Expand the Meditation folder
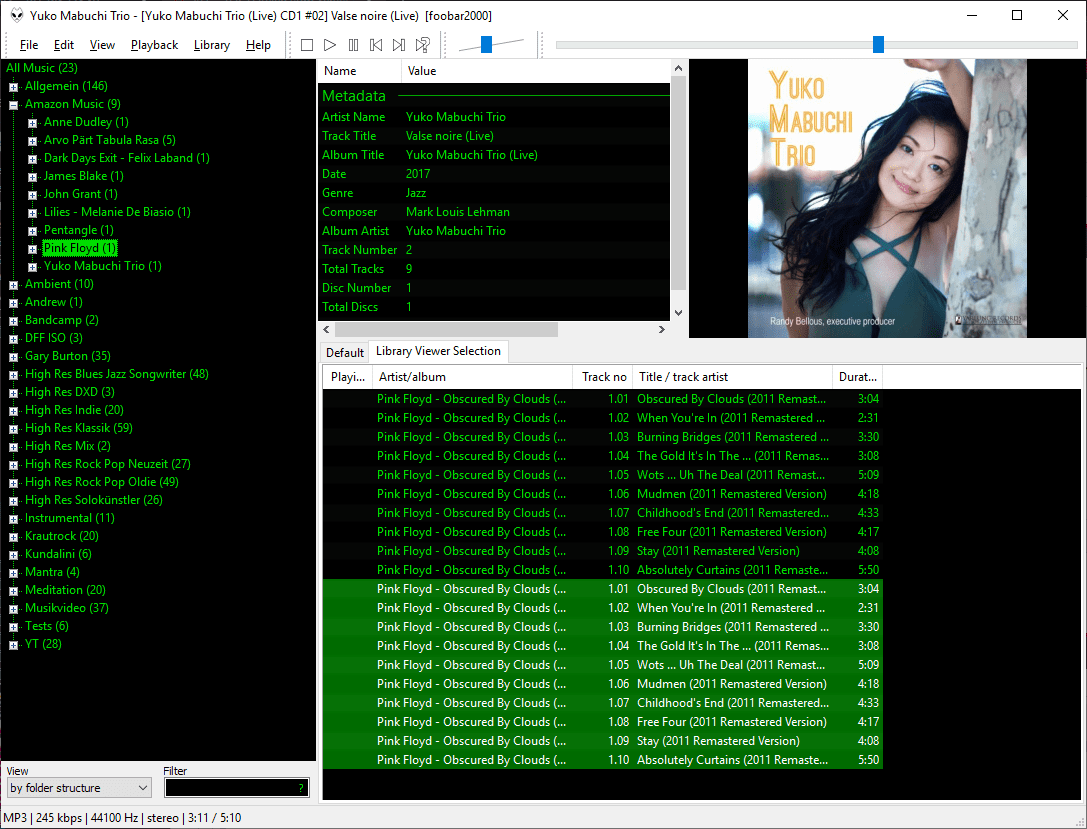Image resolution: width=1087 pixels, height=829 pixels. pos(13,591)
